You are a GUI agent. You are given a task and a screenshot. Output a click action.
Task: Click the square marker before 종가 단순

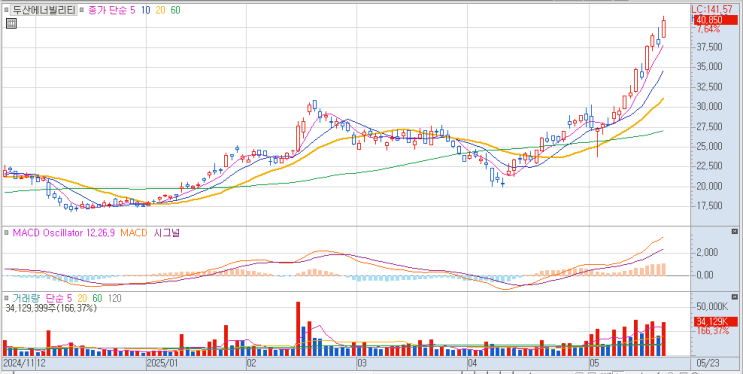tap(82, 10)
